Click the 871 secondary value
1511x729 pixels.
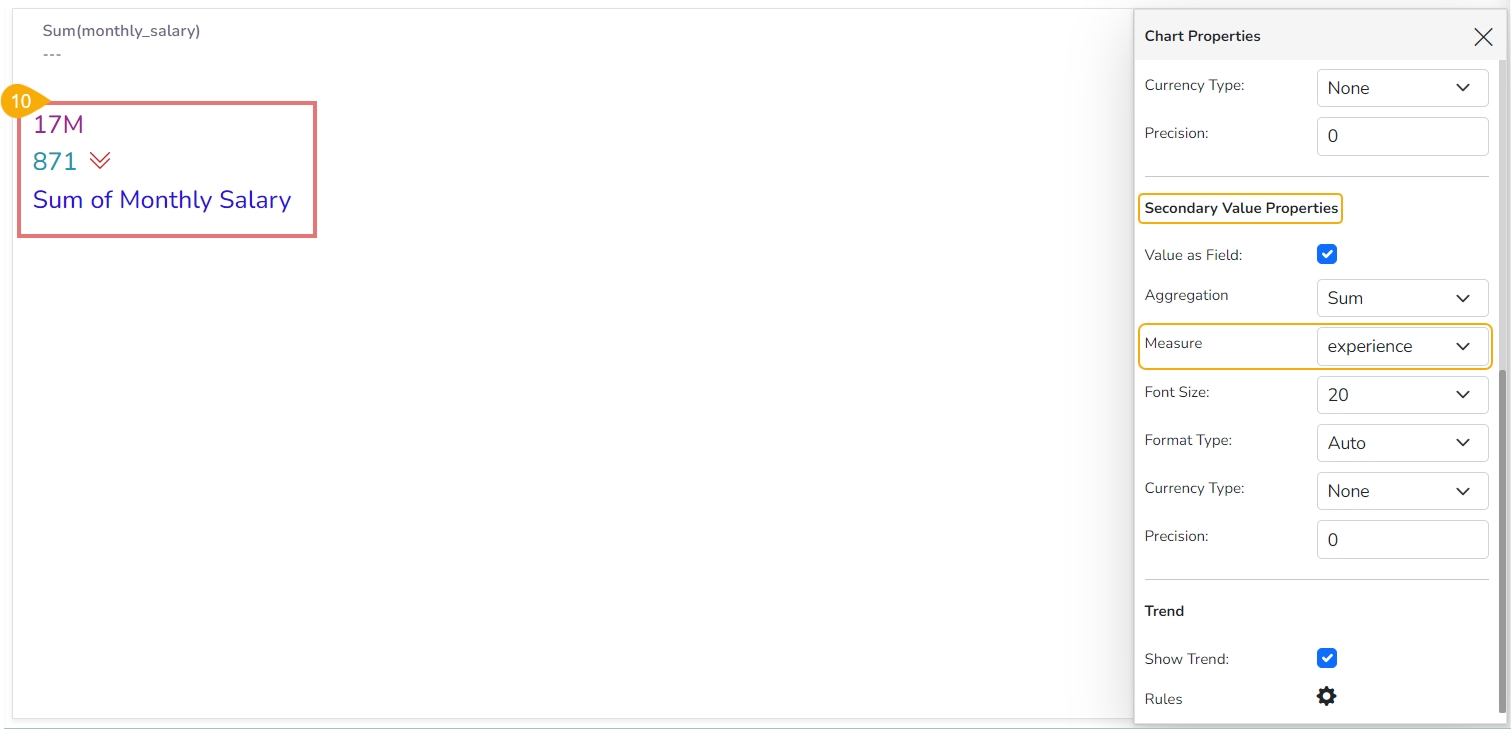(55, 161)
